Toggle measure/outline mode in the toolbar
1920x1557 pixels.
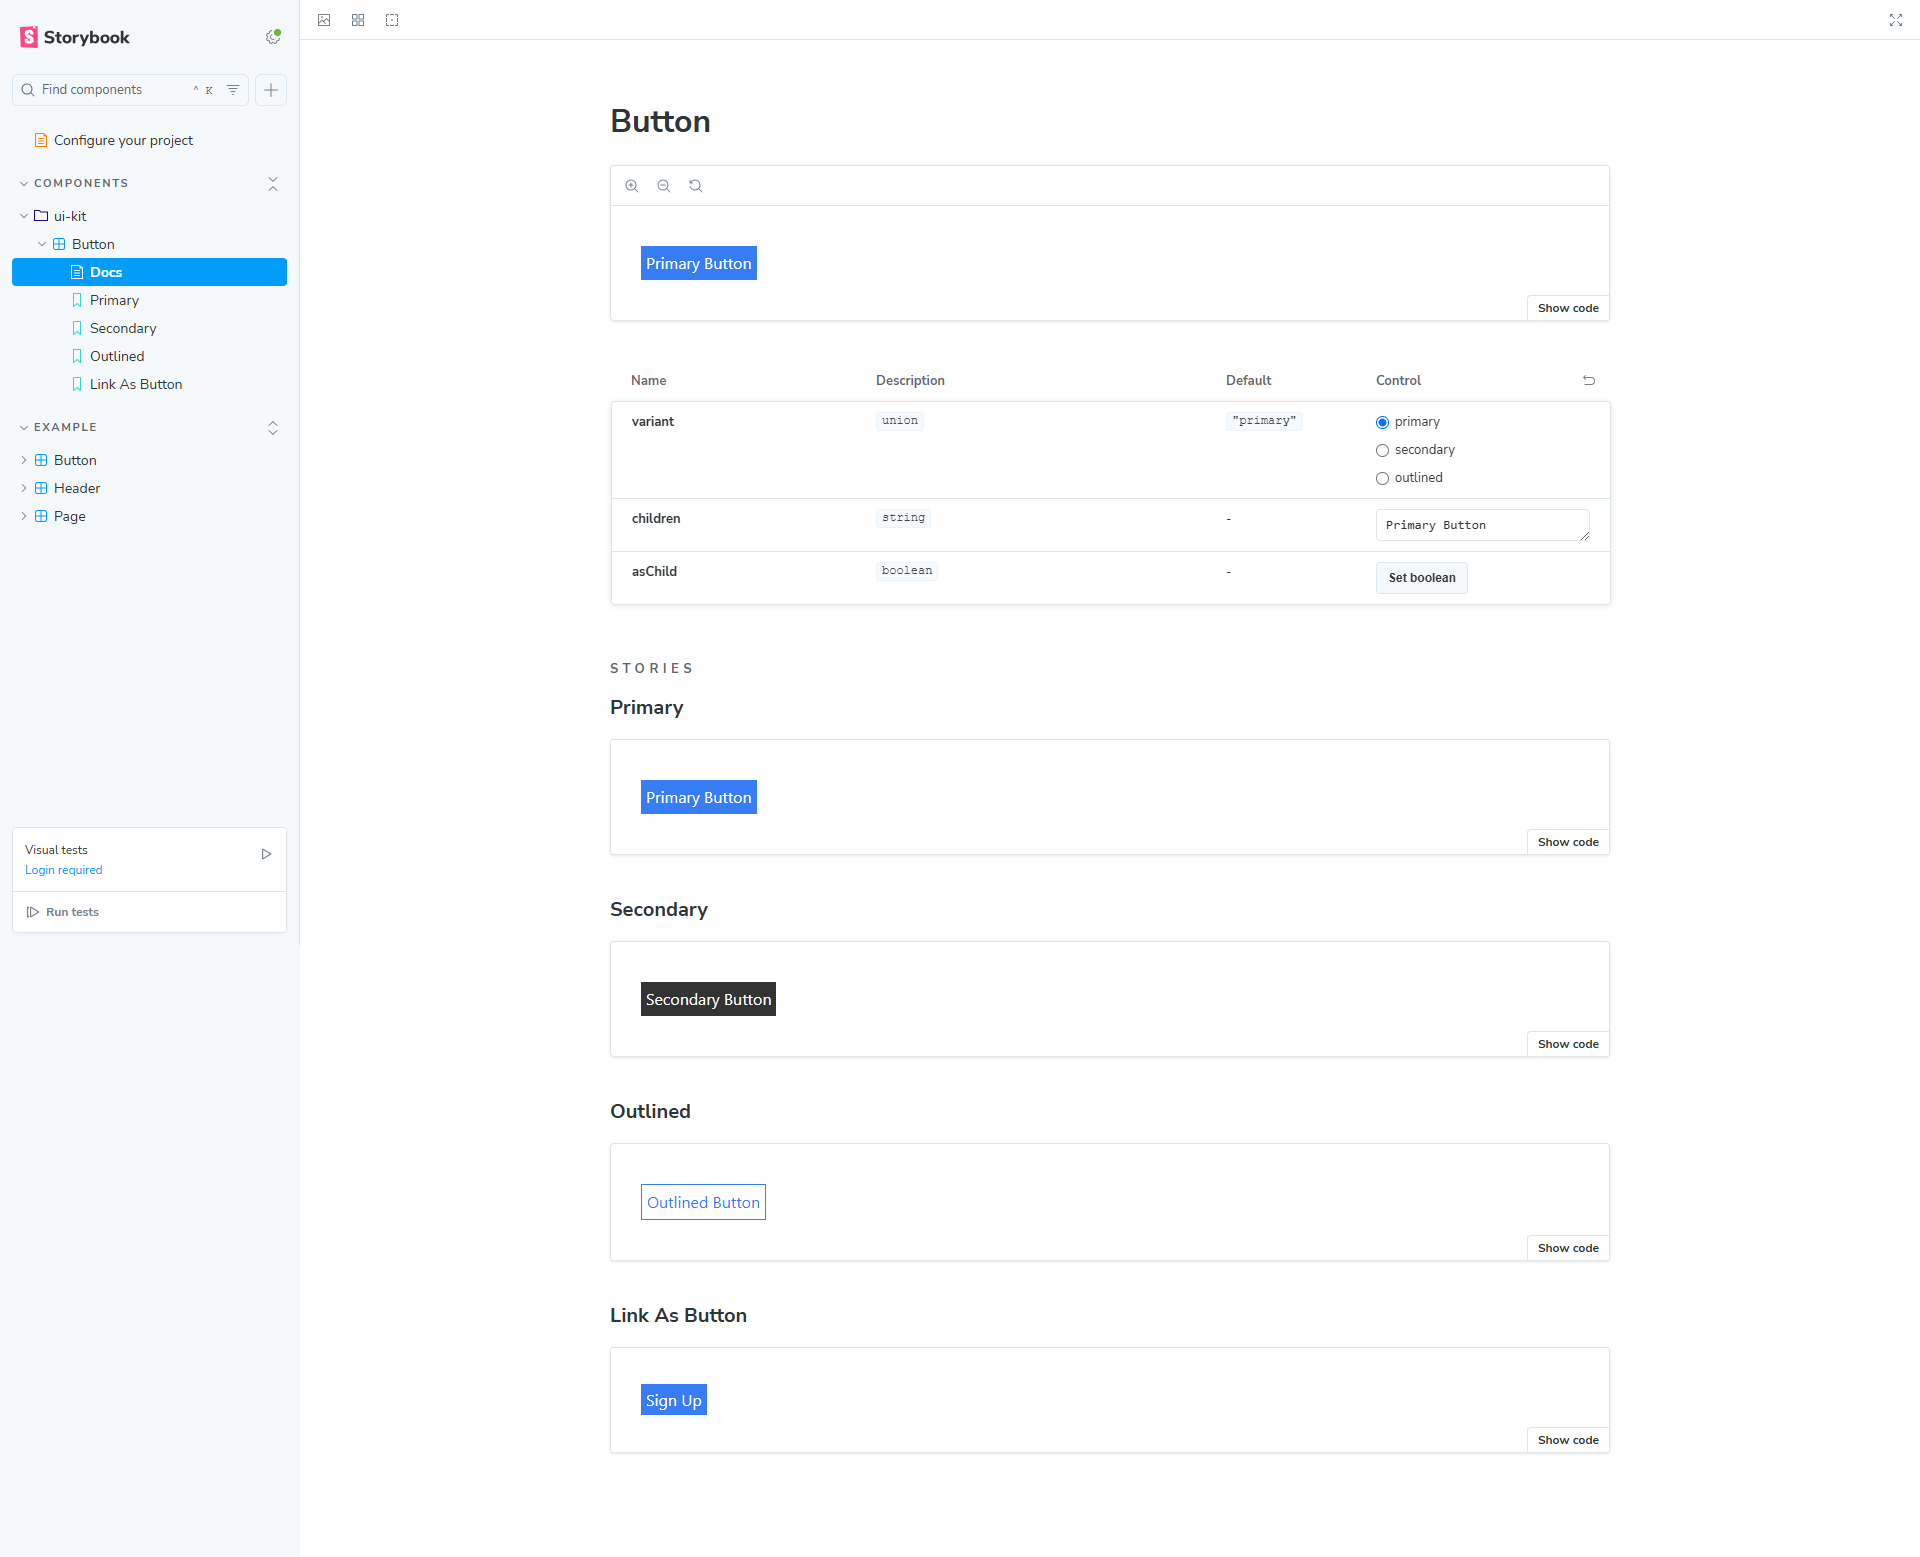392,20
